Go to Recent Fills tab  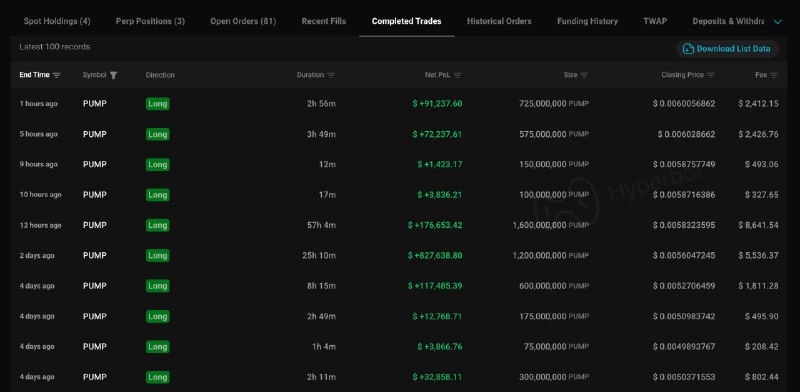click(323, 21)
